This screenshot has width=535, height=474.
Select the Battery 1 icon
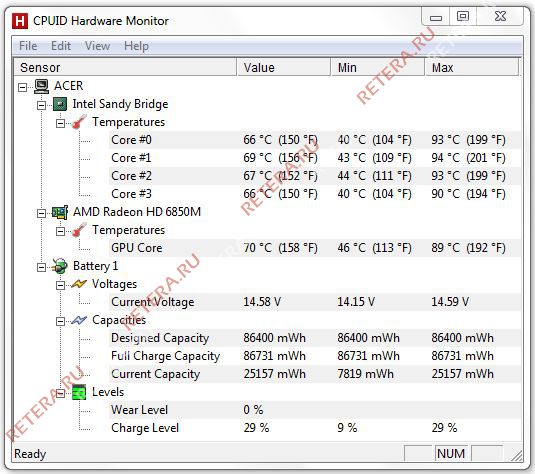(60, 266)
